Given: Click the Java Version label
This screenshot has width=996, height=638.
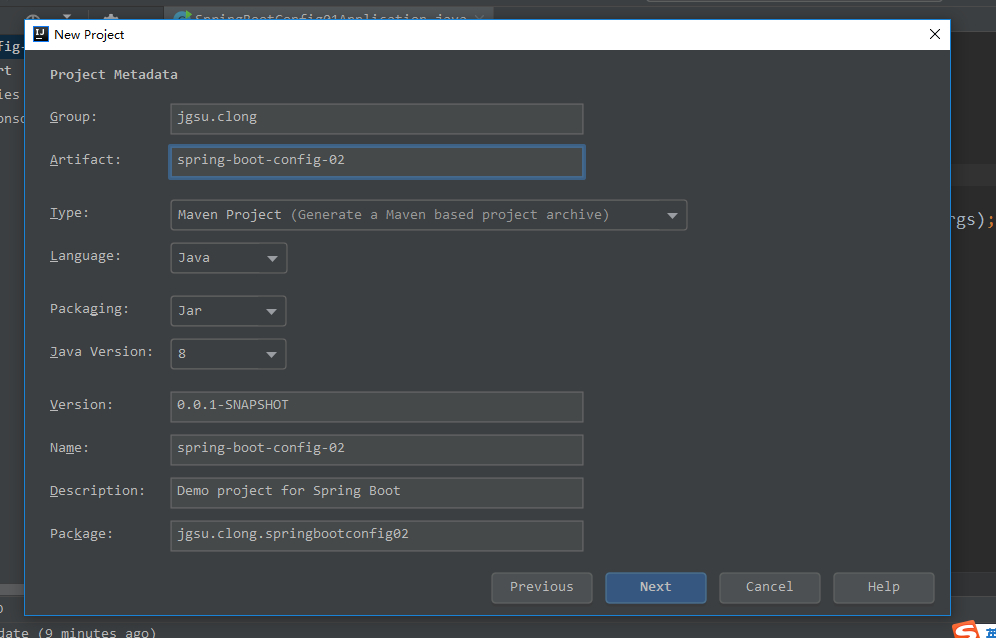Looking at the screenshot, I should point(102,351).
